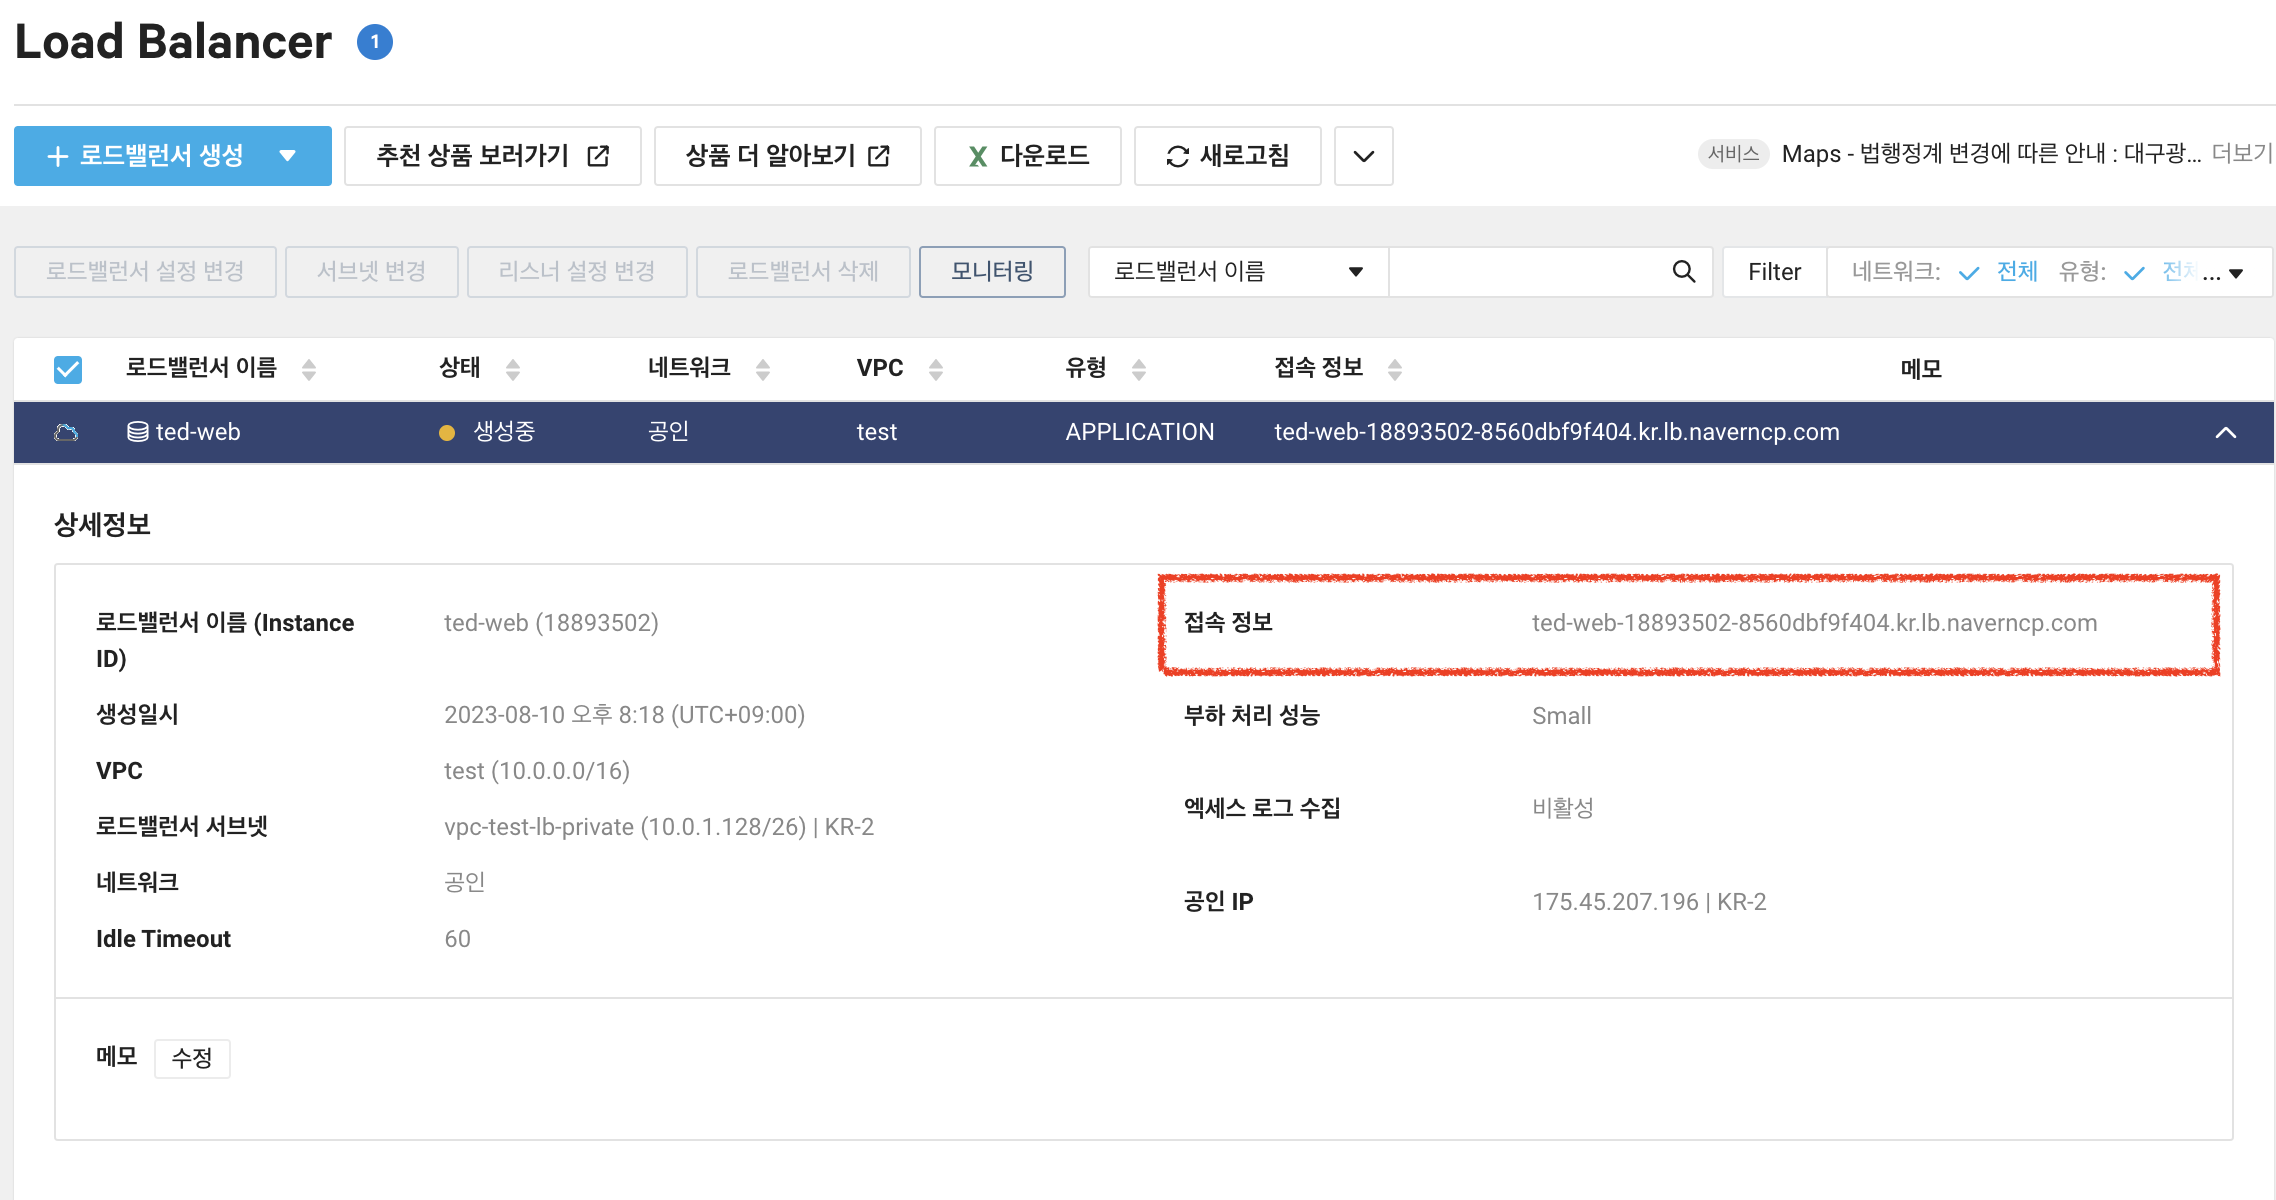The width and height of the screenshot is (2276, 1200).
Task: Open the 로드밸런서 이름 search type dropdown
Action: click(x=1238, y=272)
